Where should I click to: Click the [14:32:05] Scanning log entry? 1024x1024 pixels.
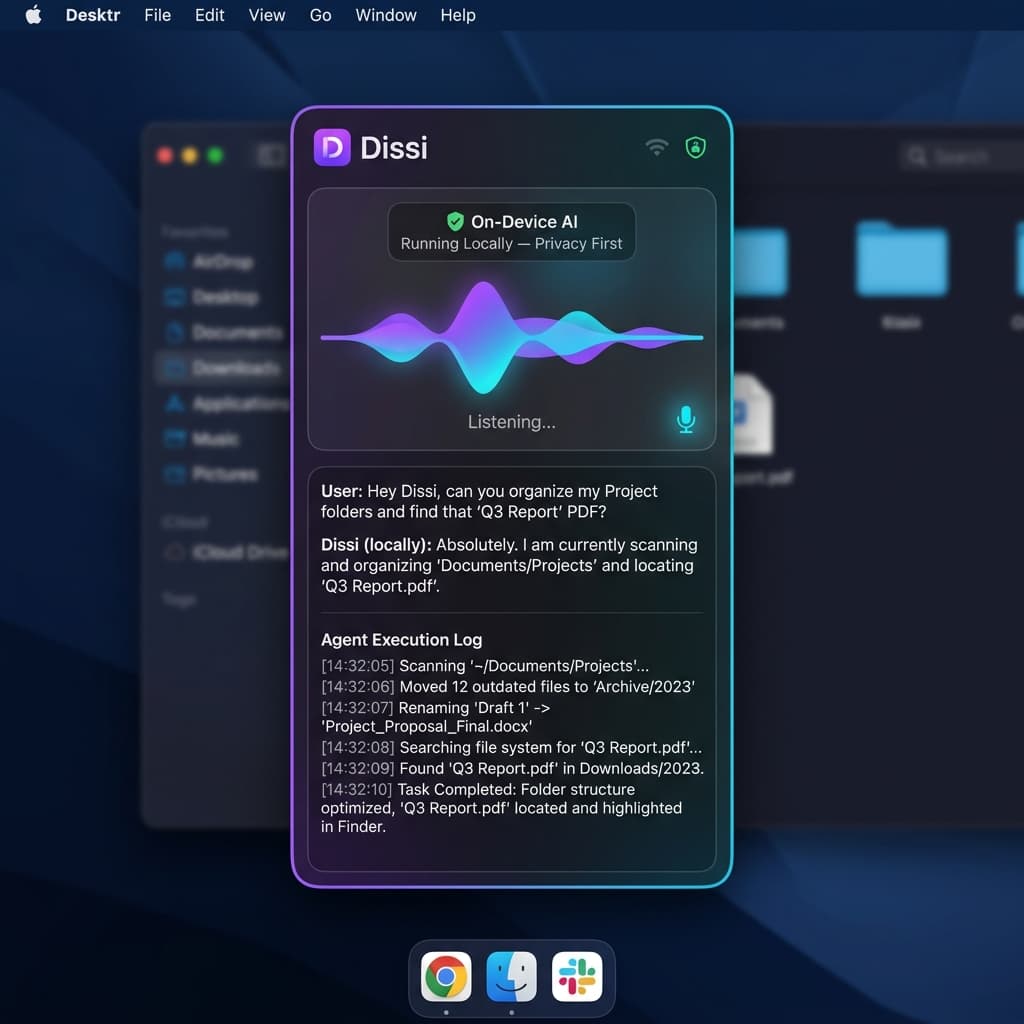click(x=485, y=665)
